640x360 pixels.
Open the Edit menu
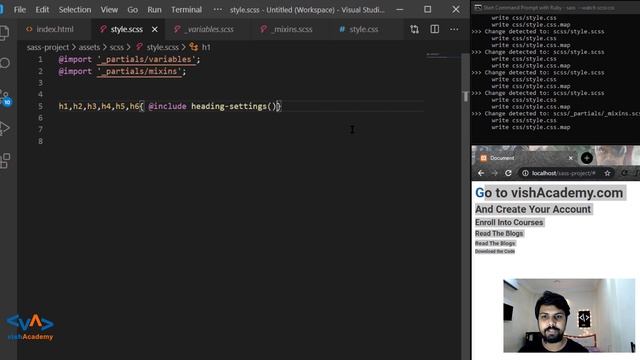42,9
